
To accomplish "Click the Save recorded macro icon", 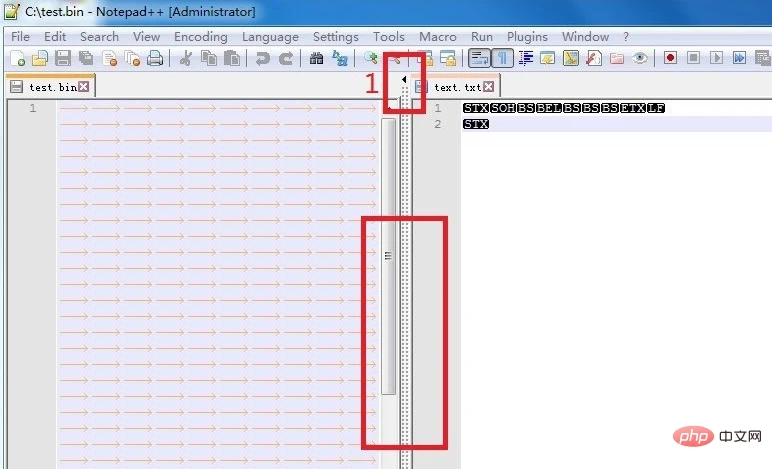I will click(762, 58).
